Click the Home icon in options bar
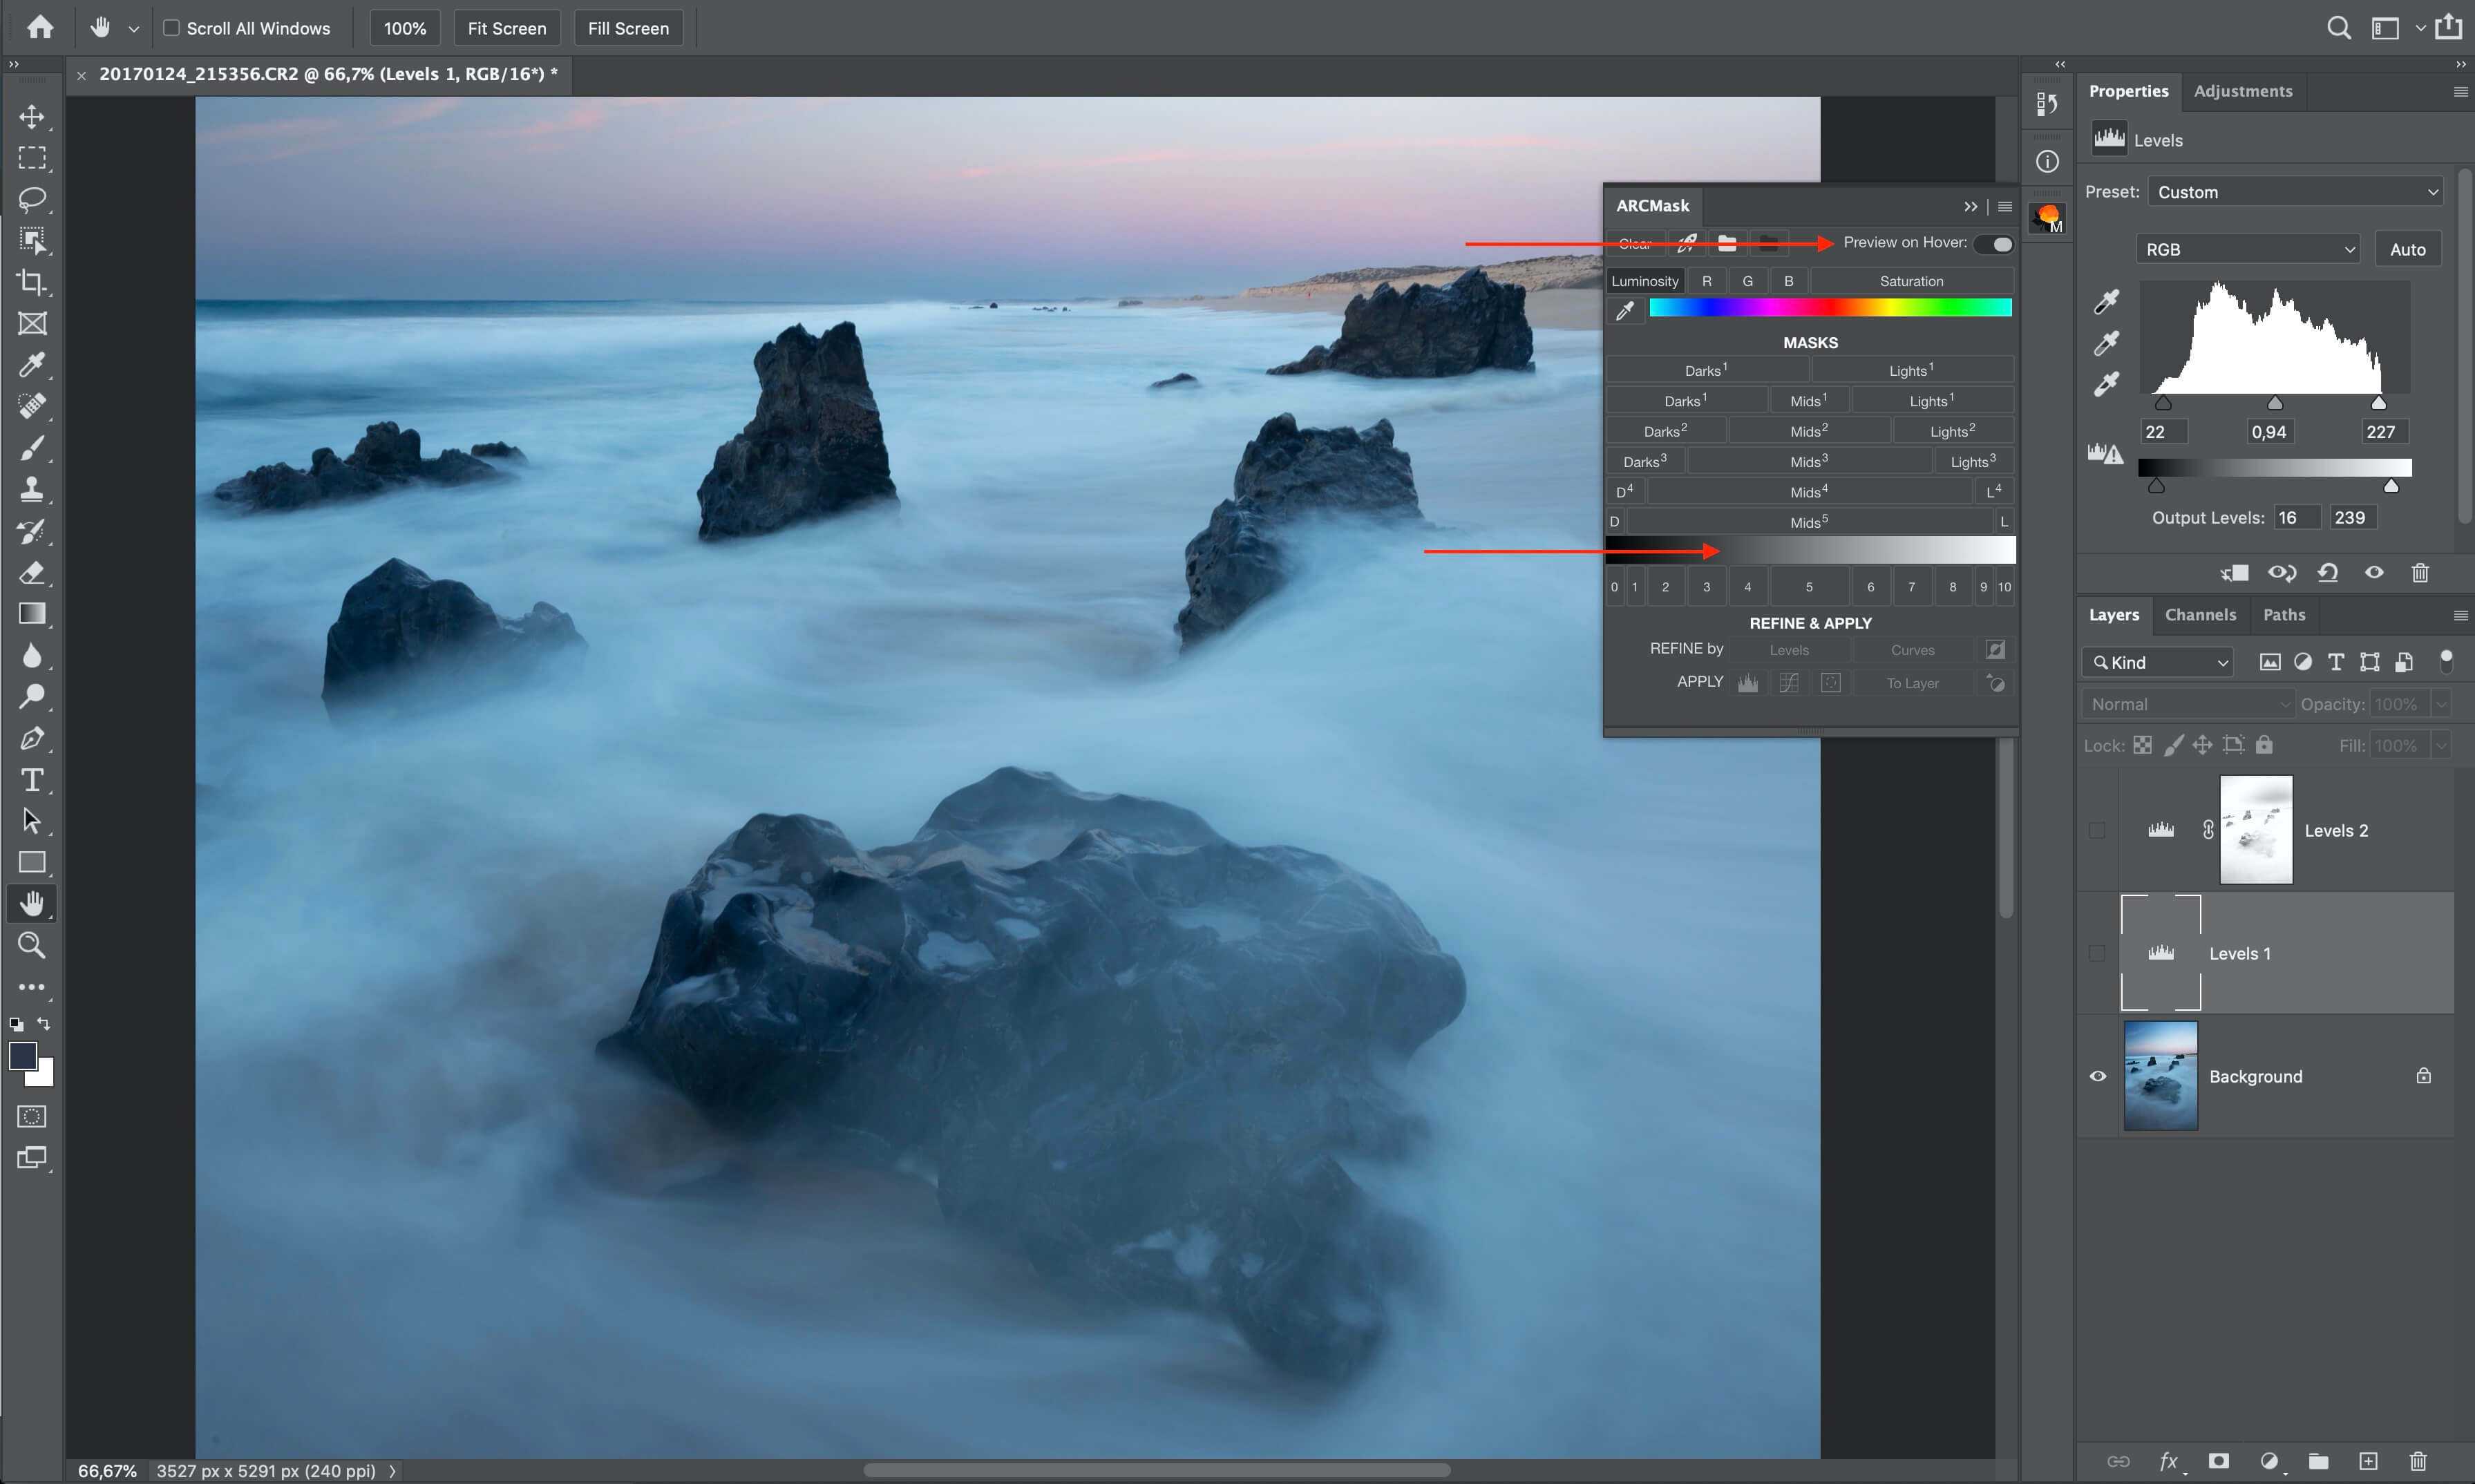The image size is (2475, 1484). coord(40,27)
